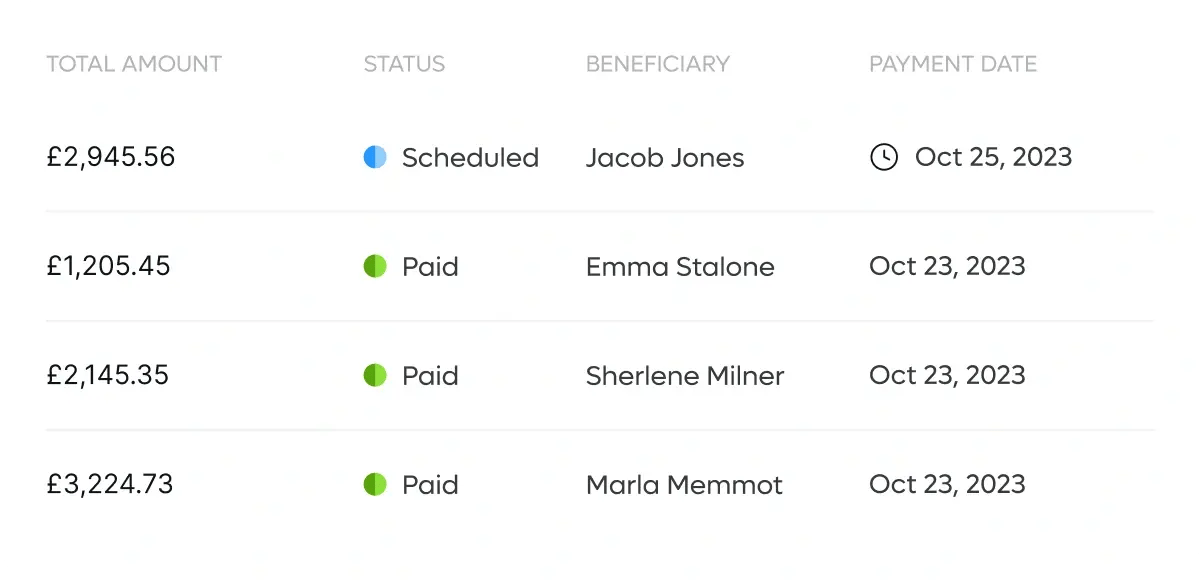The width and height of the screenshot is (1200, 584).
Task: Click the blue Scheduled status dot
Action: pos(375,157)
